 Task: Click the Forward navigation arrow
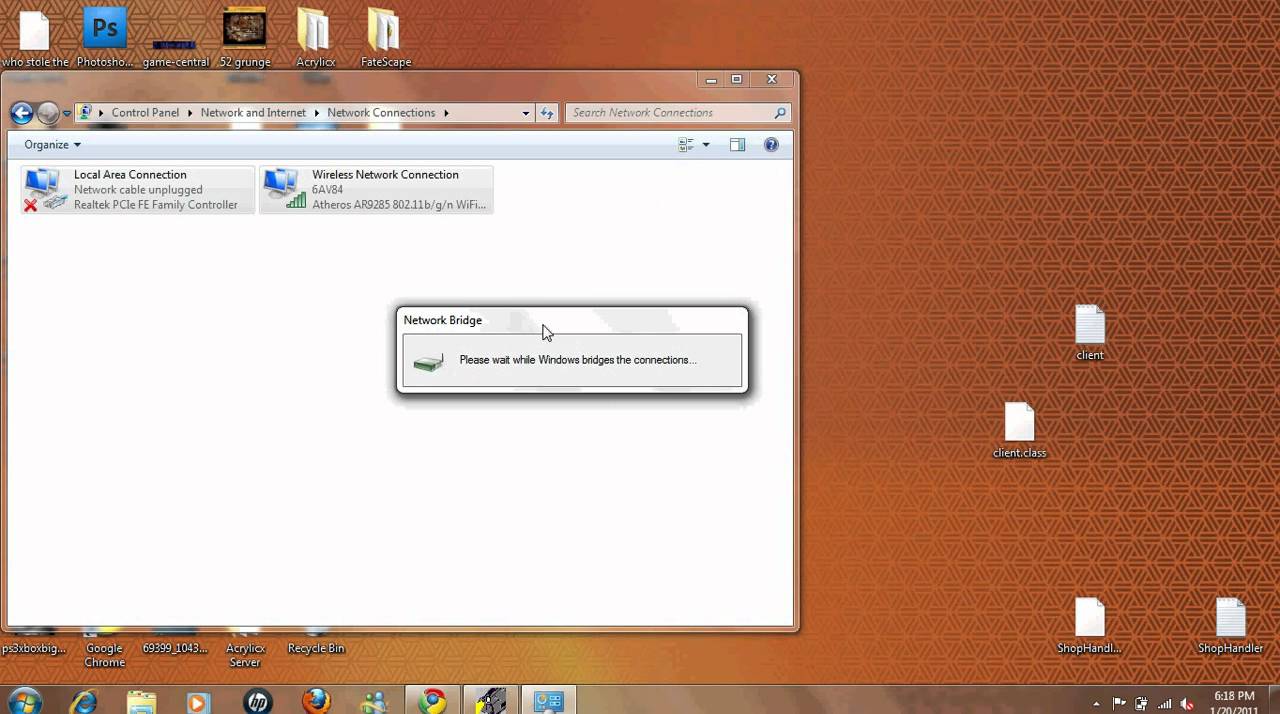pos(48,113)
